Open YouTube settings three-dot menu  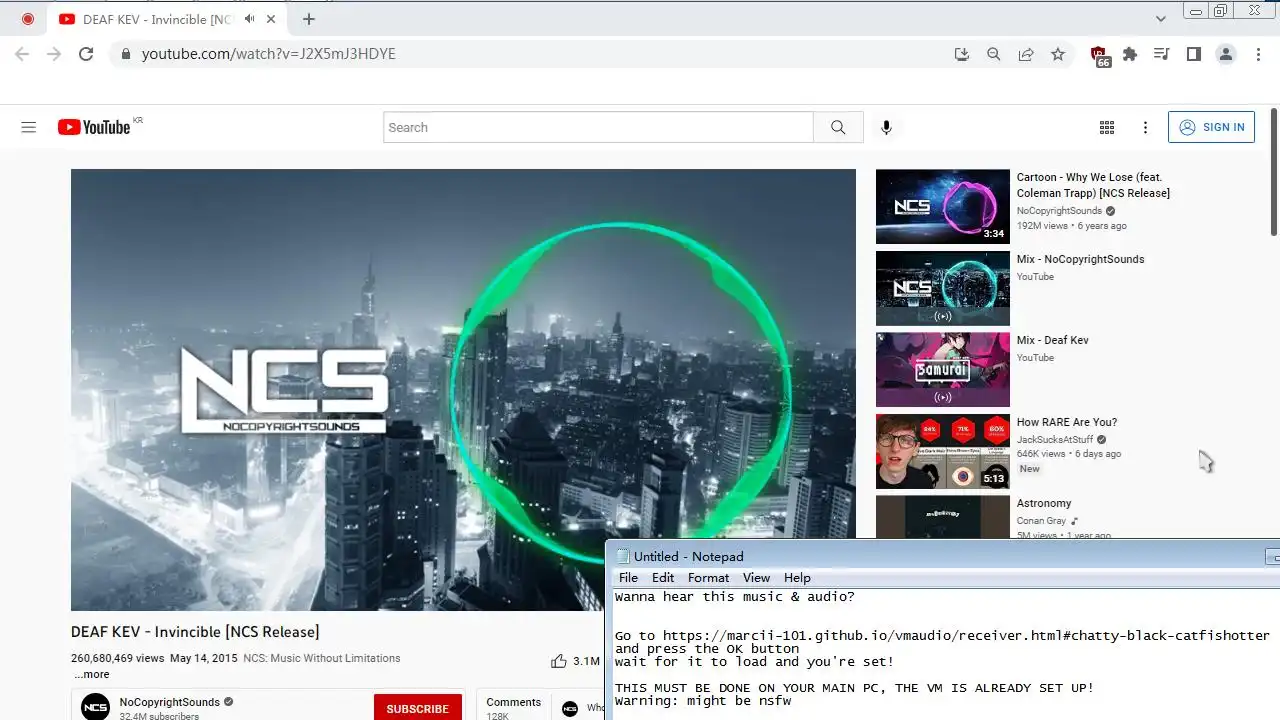[1145, 127]
